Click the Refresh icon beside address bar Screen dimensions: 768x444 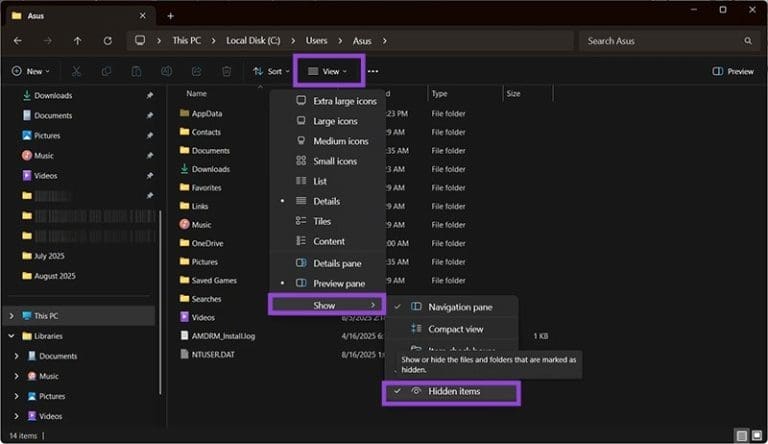coord(107,41)
